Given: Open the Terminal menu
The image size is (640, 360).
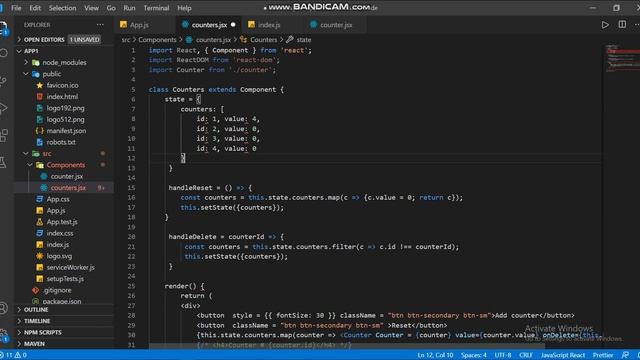Looking at the screenshot, I should tap(156, 8).
